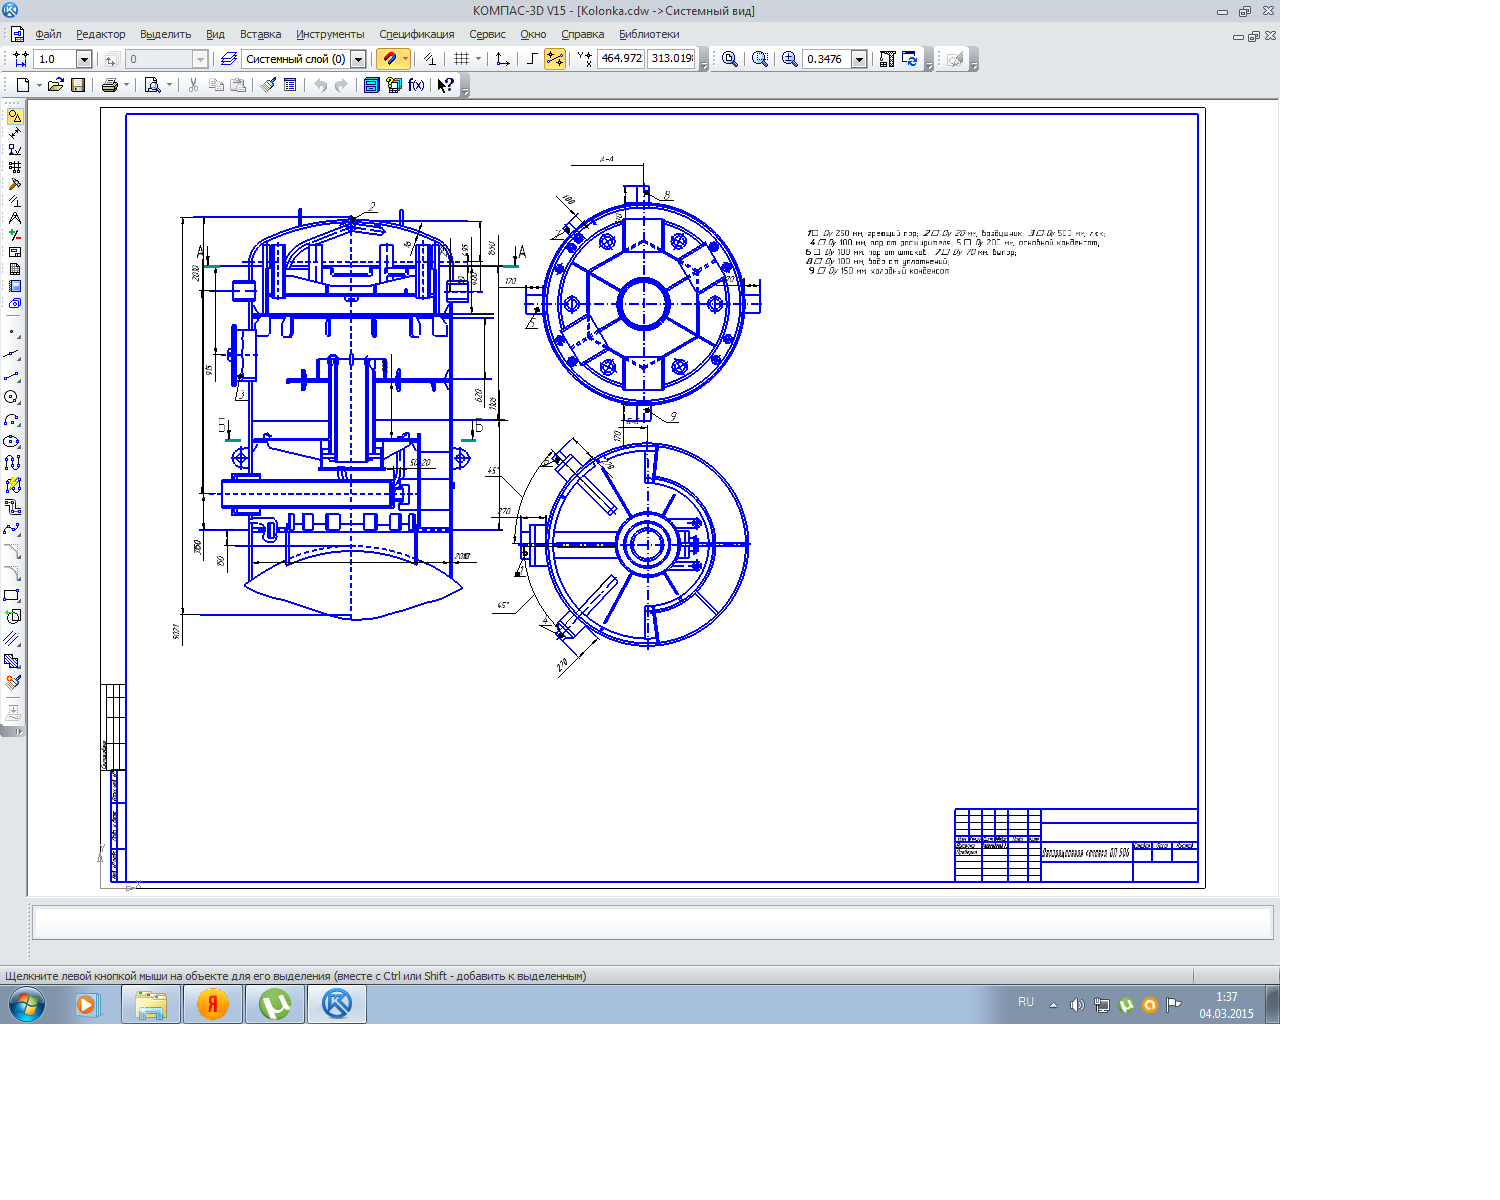
Task: Open the Спецификация menu
Action: (x=416, y=34)
